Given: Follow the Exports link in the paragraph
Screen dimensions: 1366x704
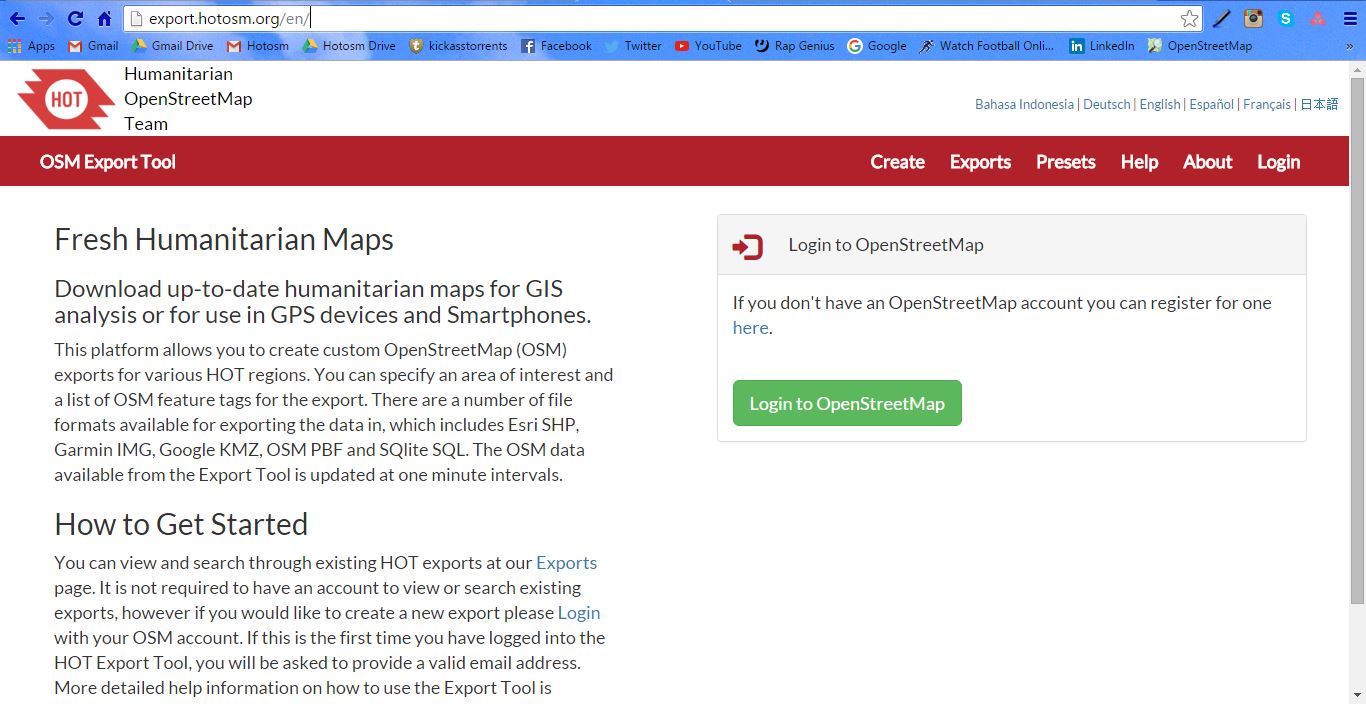Looking at the screenshot, I should [566, 563].
